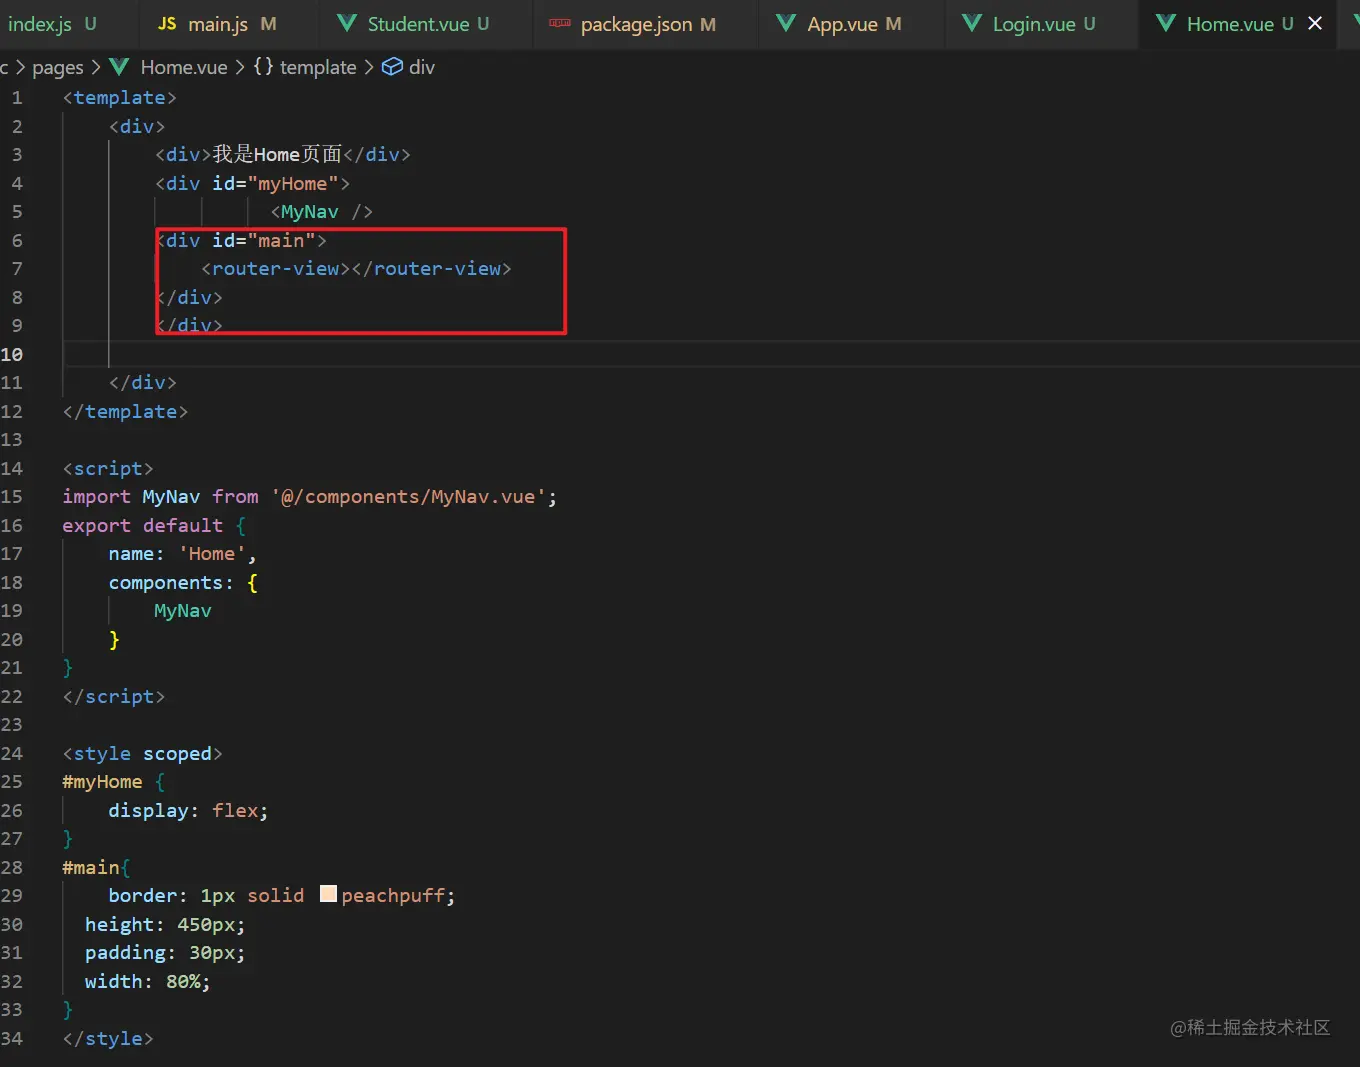Click the components: key on line 18
Image resolution: width=1360 pixels, height=1067 pixels.
tap(171, 582)
